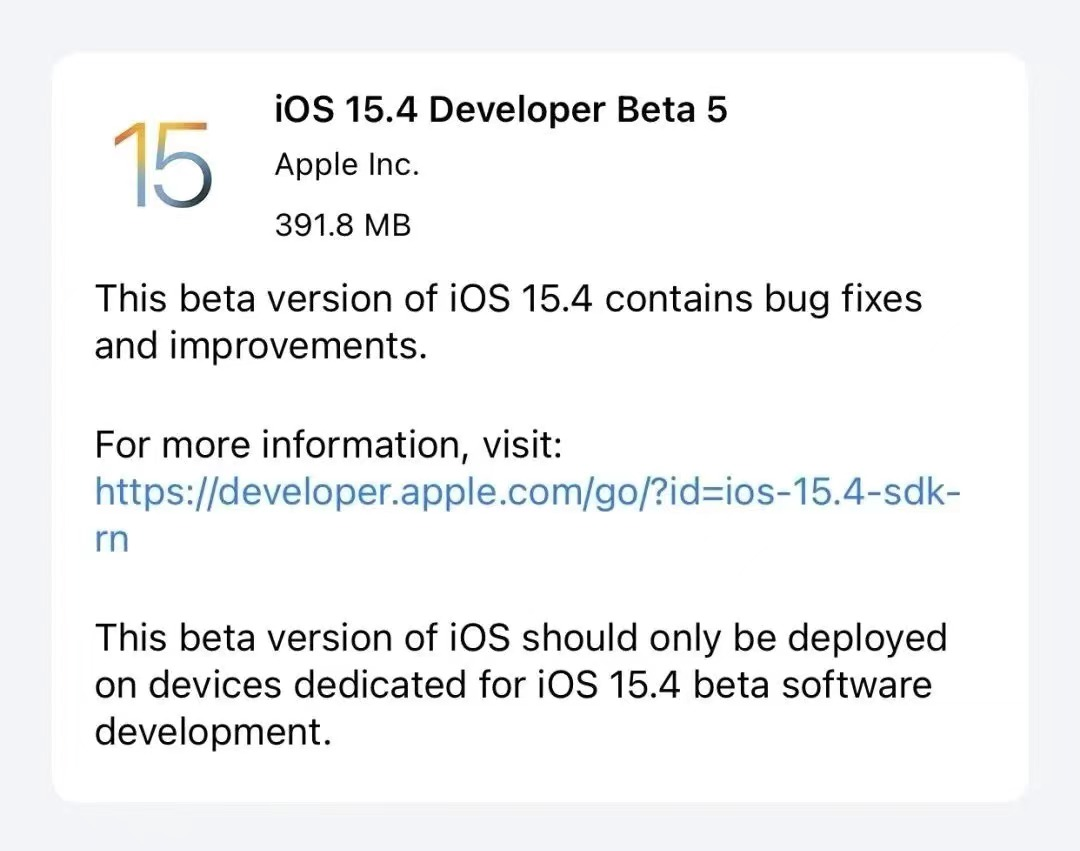Select the bug fixes description paragraph
The height and width of the screenshot is (851, 1080).
point(509,320)
